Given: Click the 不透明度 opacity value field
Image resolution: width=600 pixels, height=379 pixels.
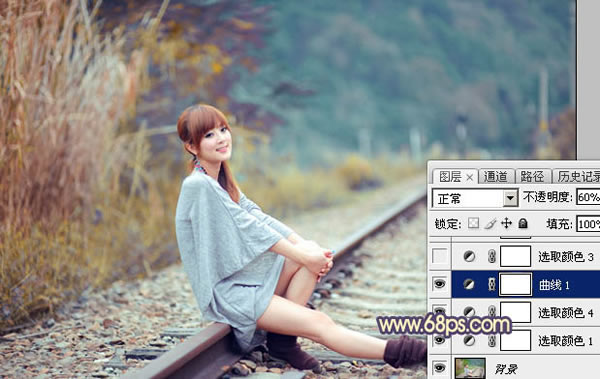Looking at the screenshot, I should 588,198.
